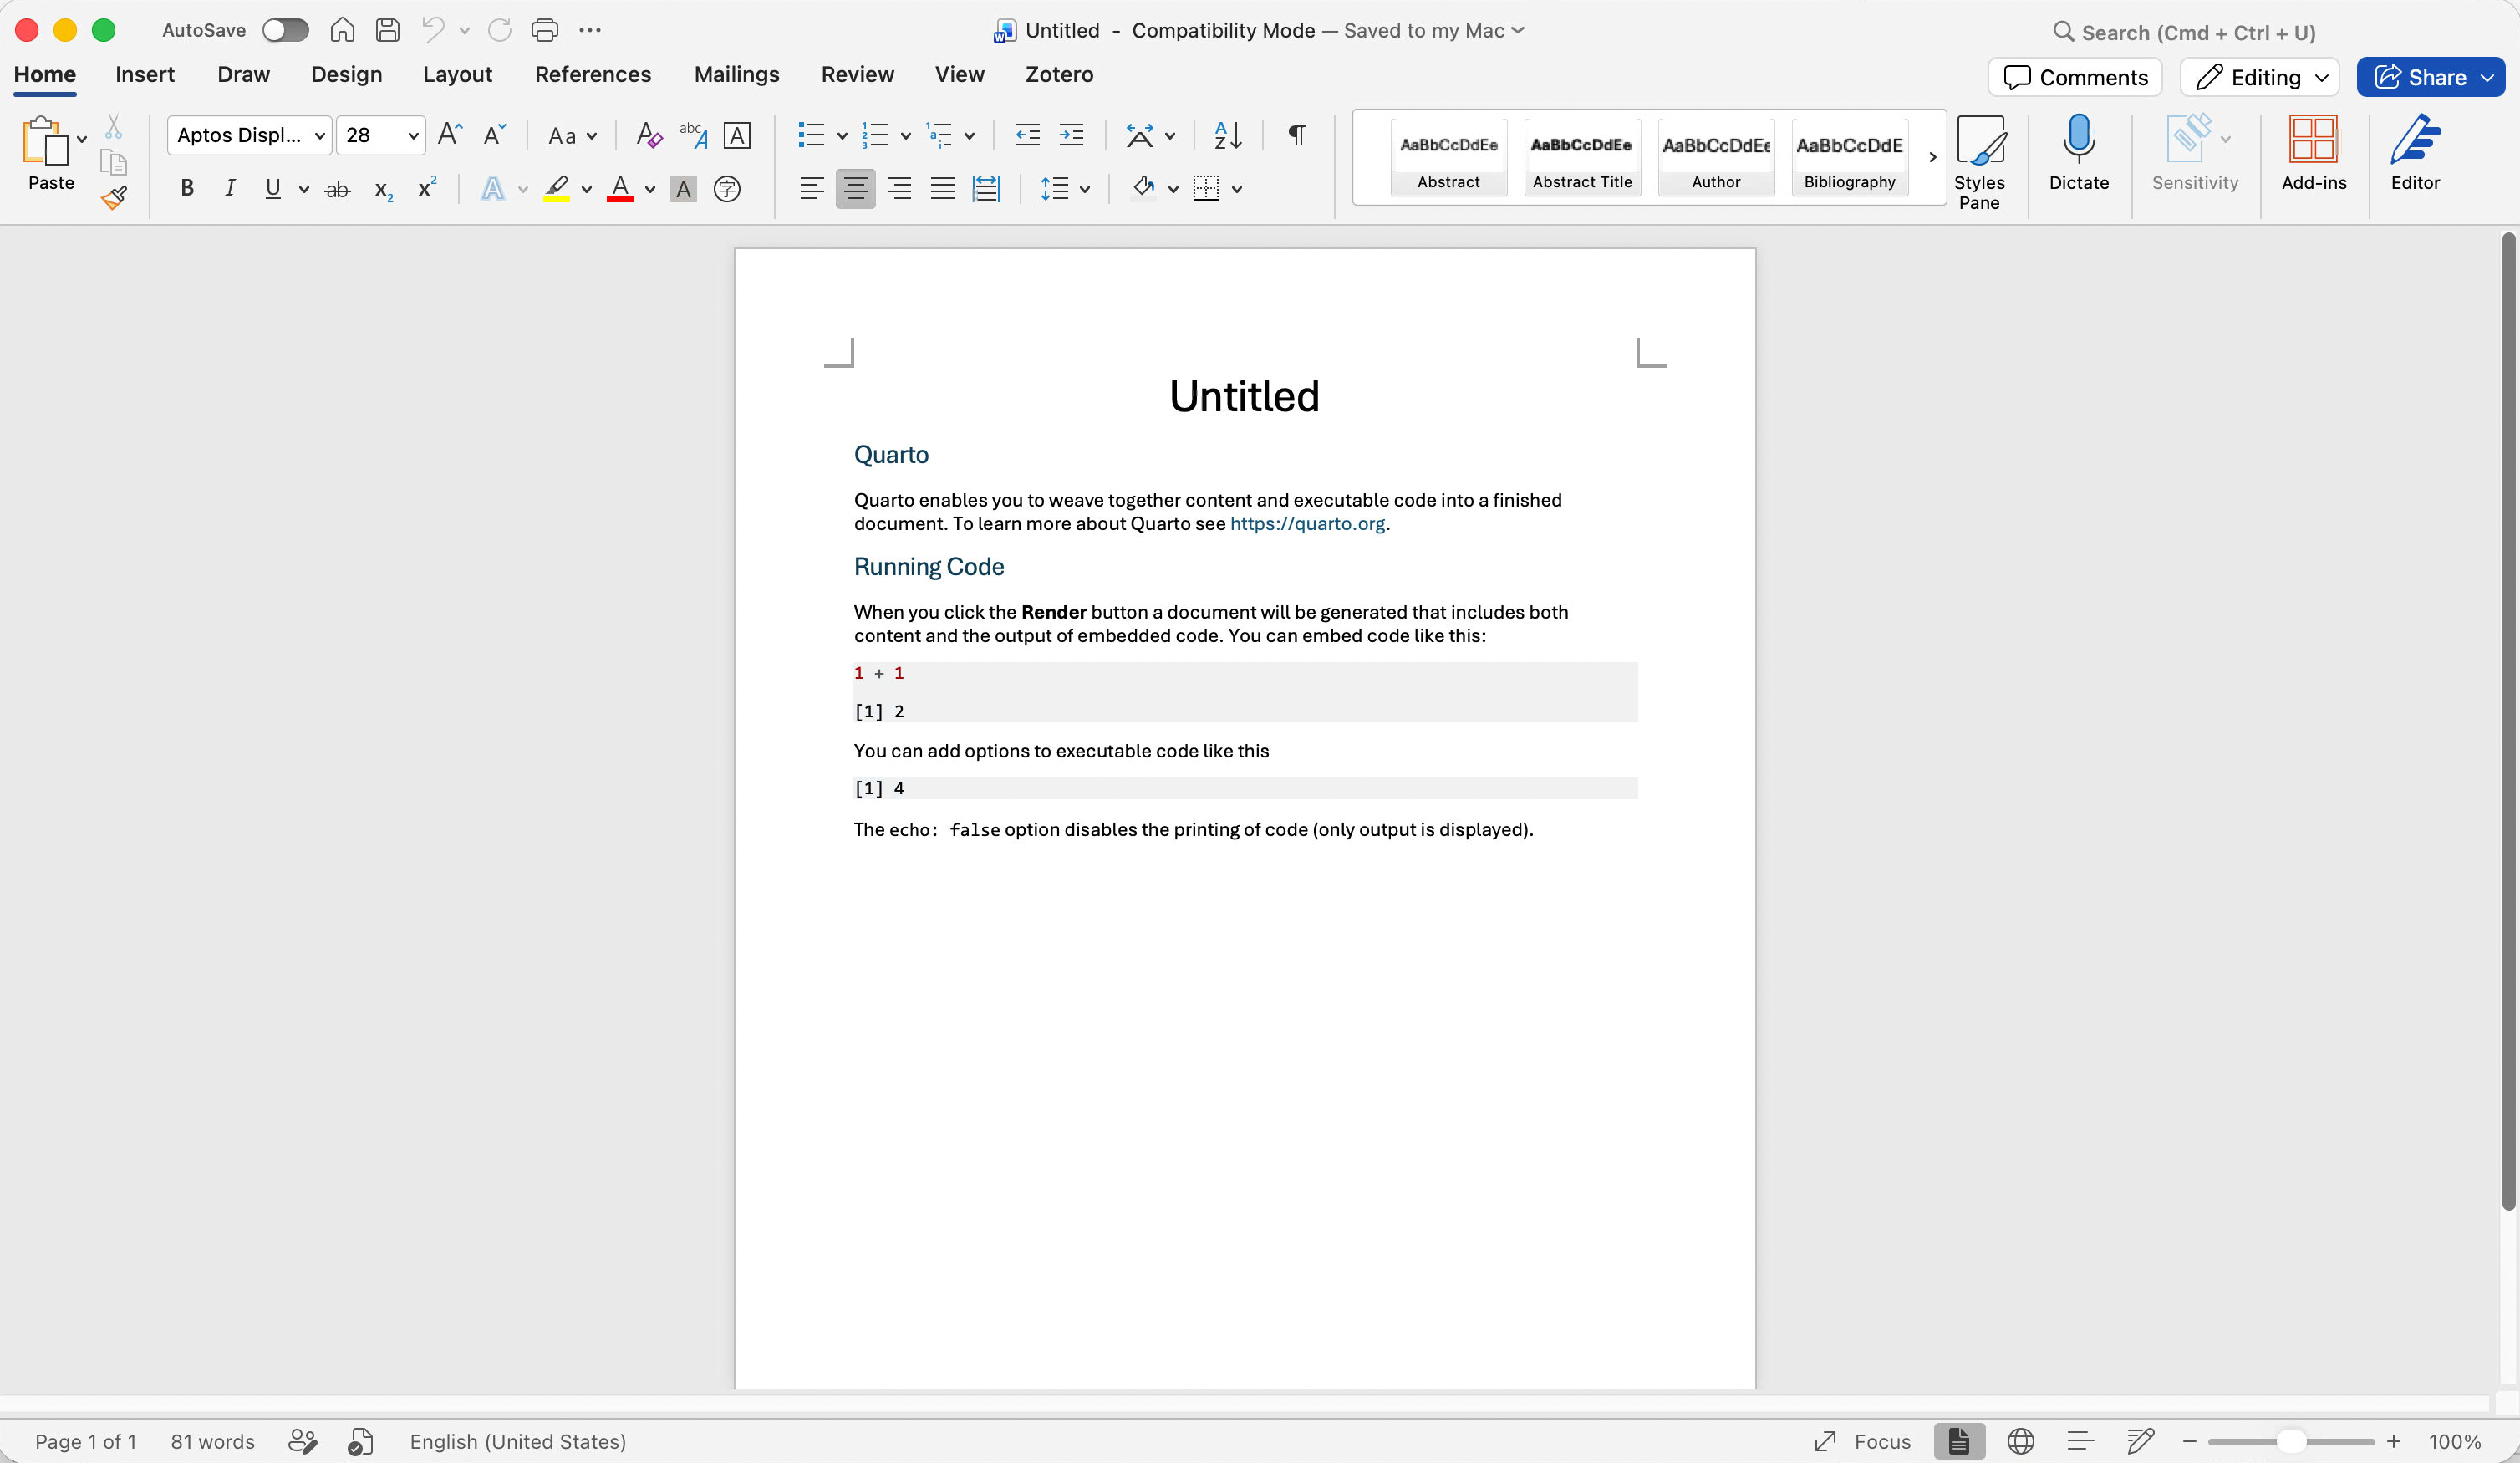The height and width of the screenshot is (1463, 2520).
Task: Open the Editing mode dropdown
Action: tap(2260, 77)
